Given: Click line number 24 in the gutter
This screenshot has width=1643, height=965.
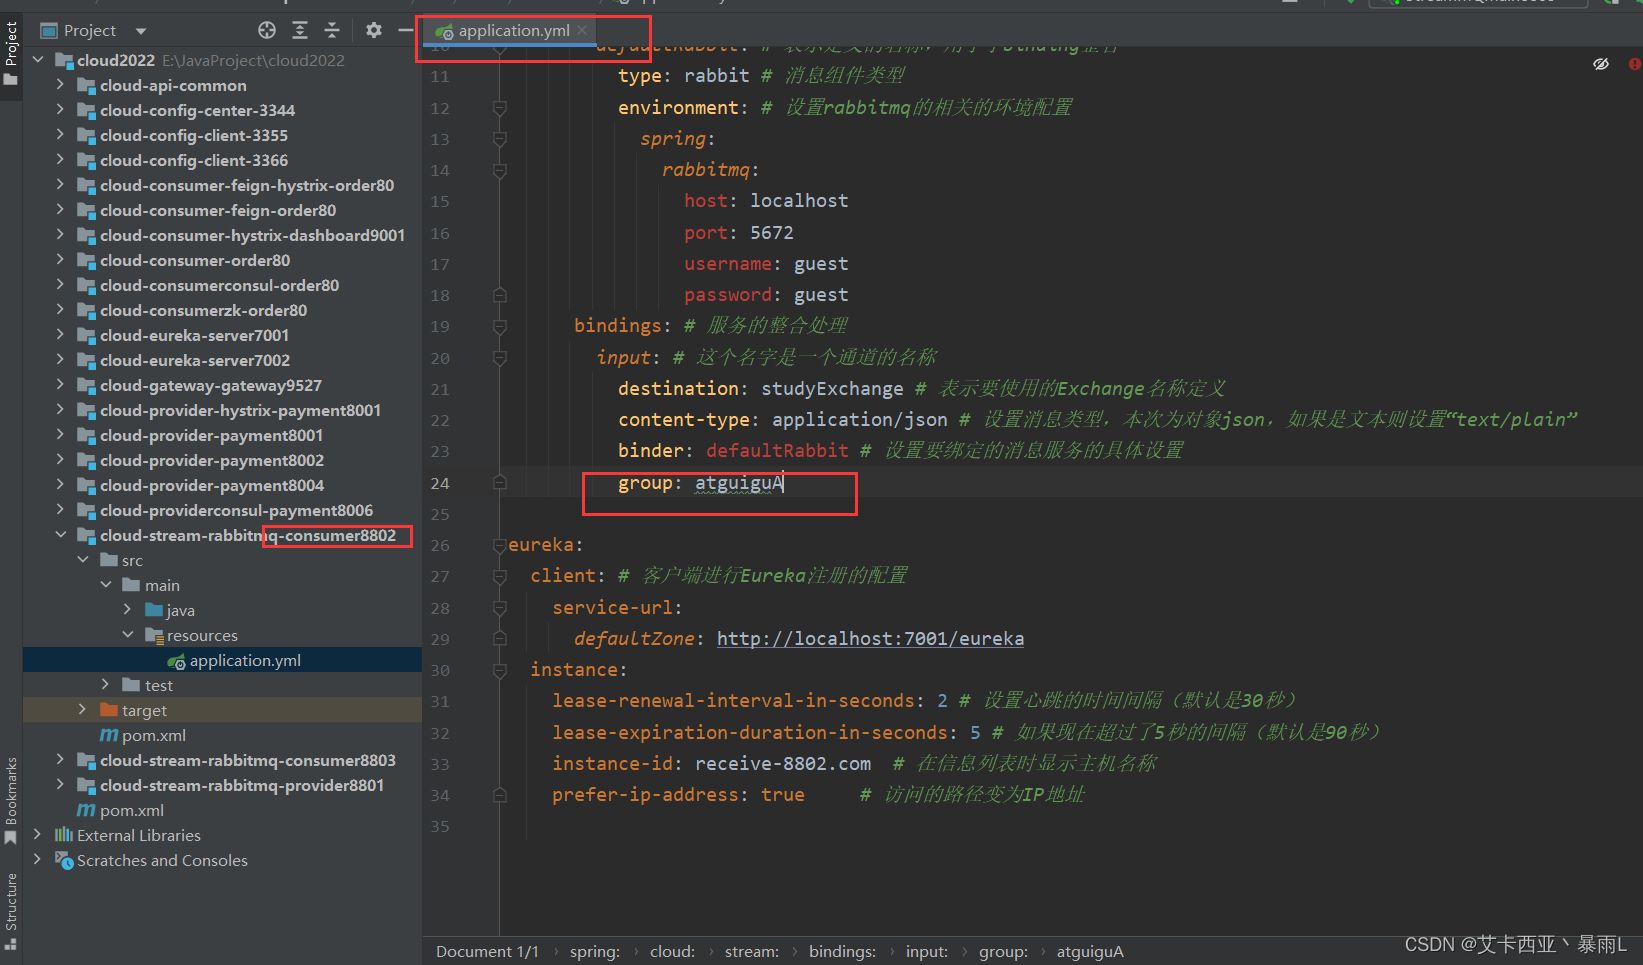Looking at the screenshot, I should [440, 483].
